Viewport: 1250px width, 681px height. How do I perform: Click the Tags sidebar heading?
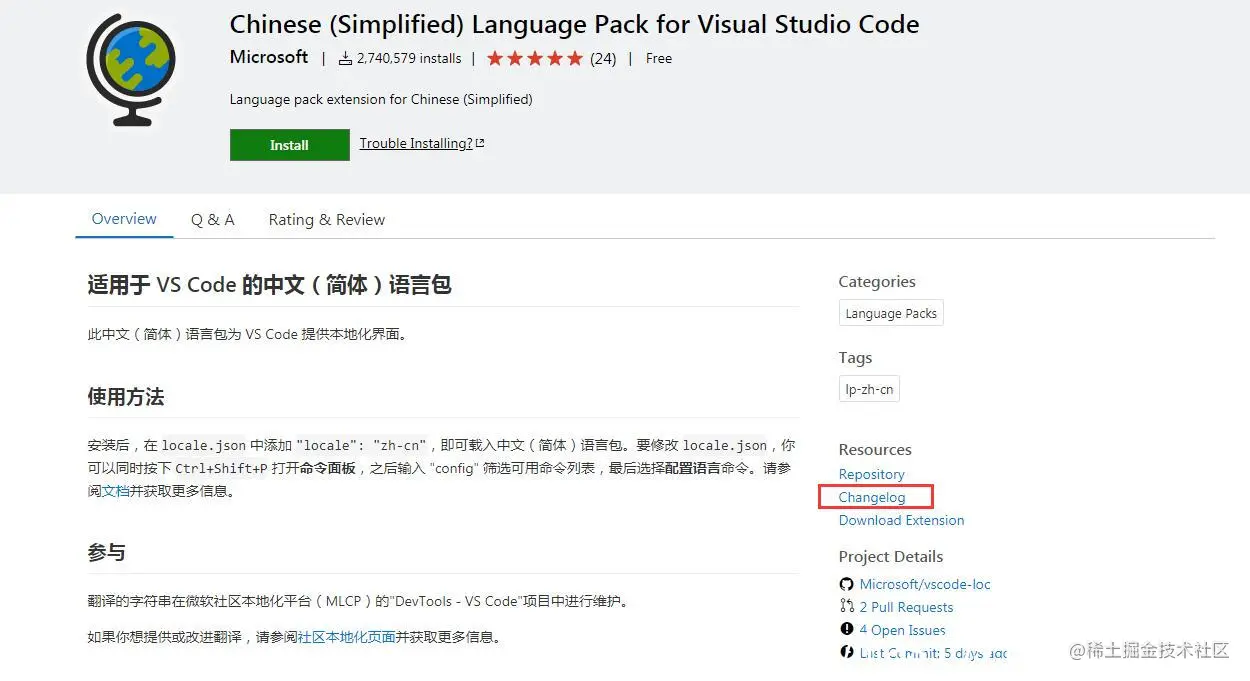855,358
